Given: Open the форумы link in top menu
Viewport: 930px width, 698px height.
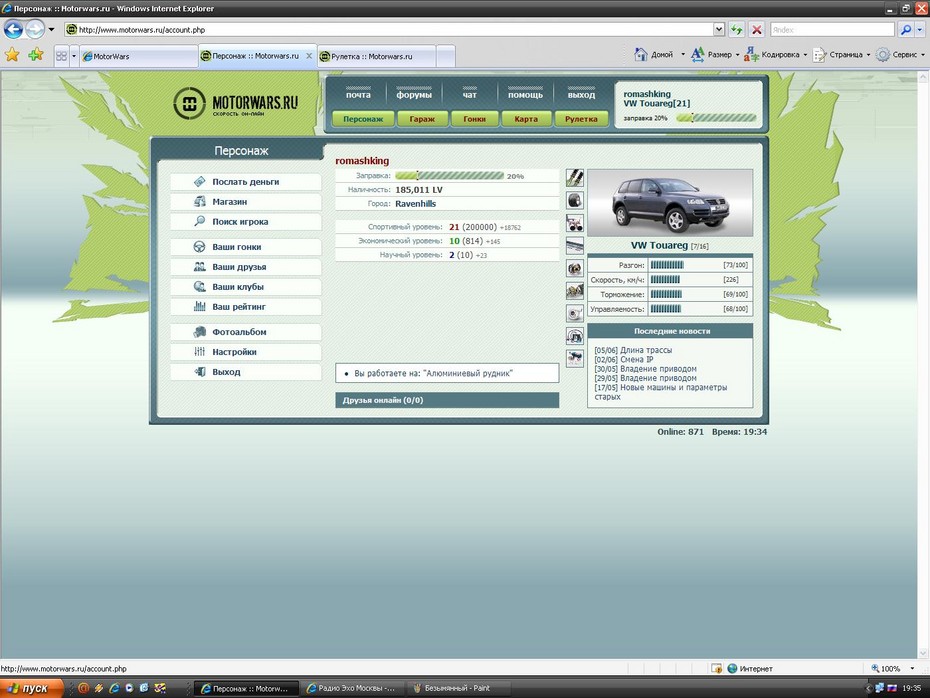Looking at the screenshot, I should tap(414, 94).
